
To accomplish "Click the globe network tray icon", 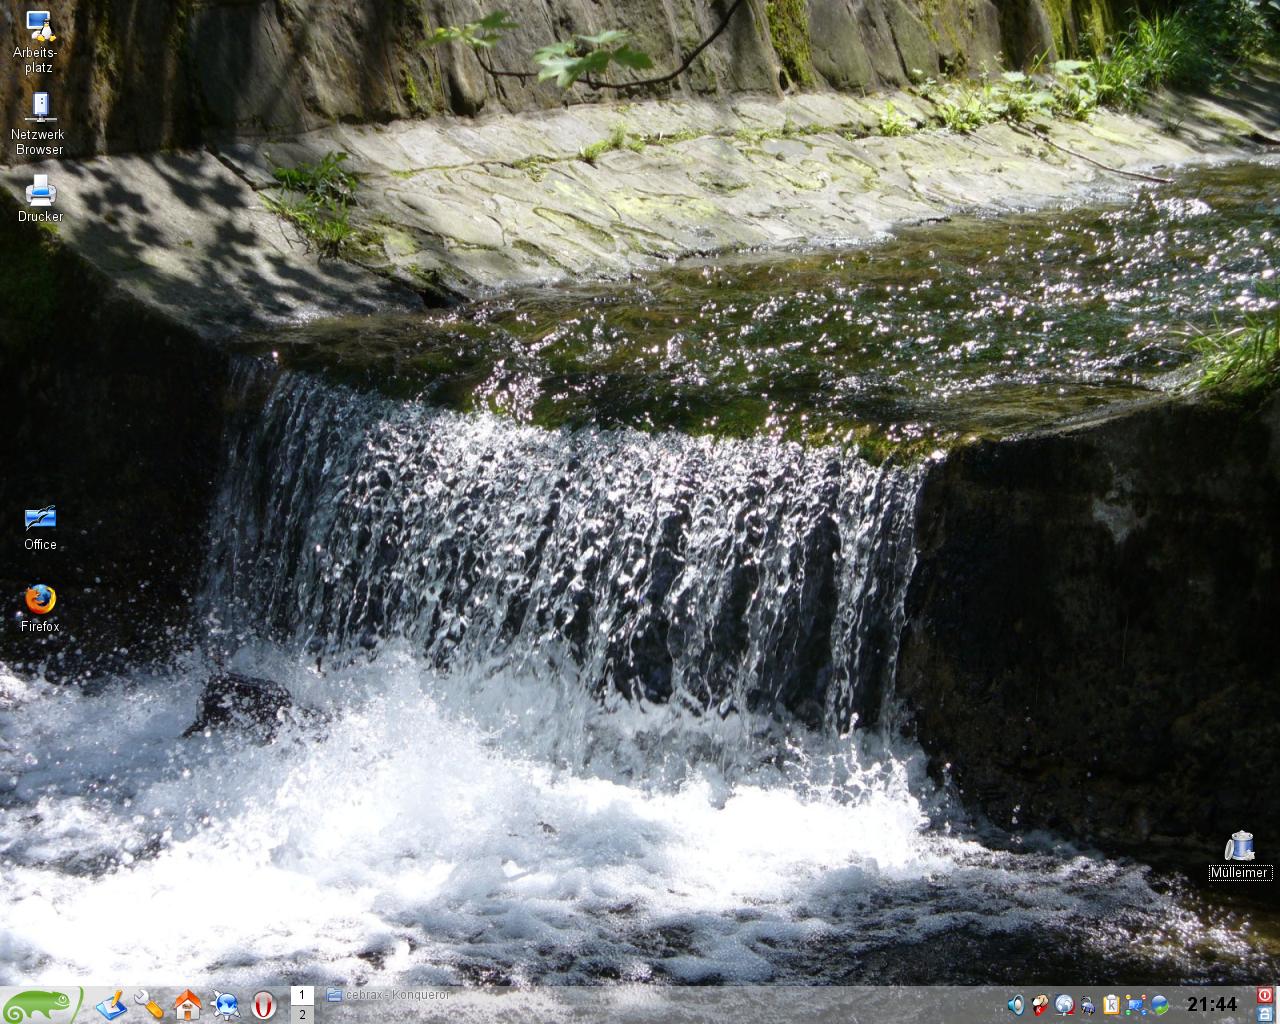I will click(1064, 1005).
